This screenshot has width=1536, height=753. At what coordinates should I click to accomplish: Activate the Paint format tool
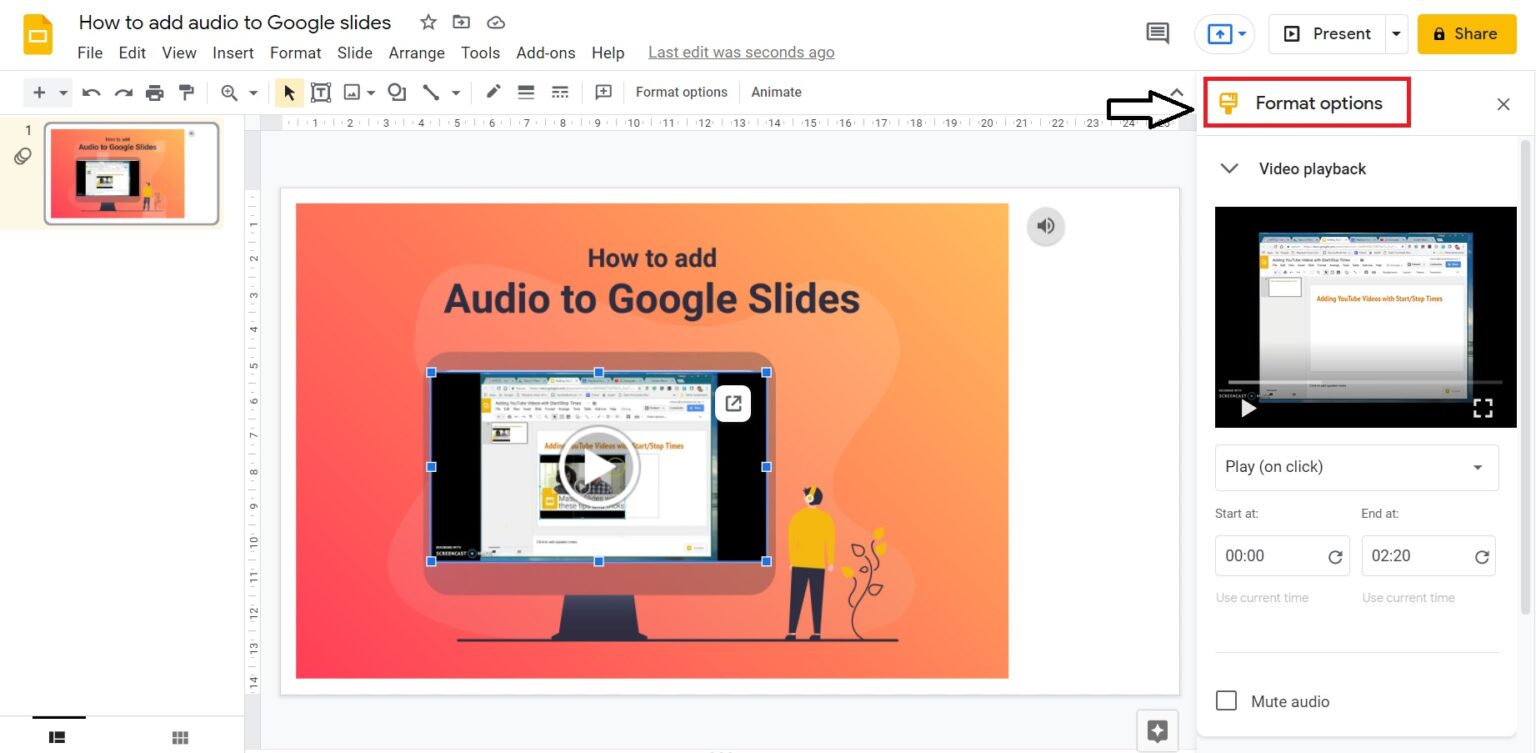pos(186,92)
